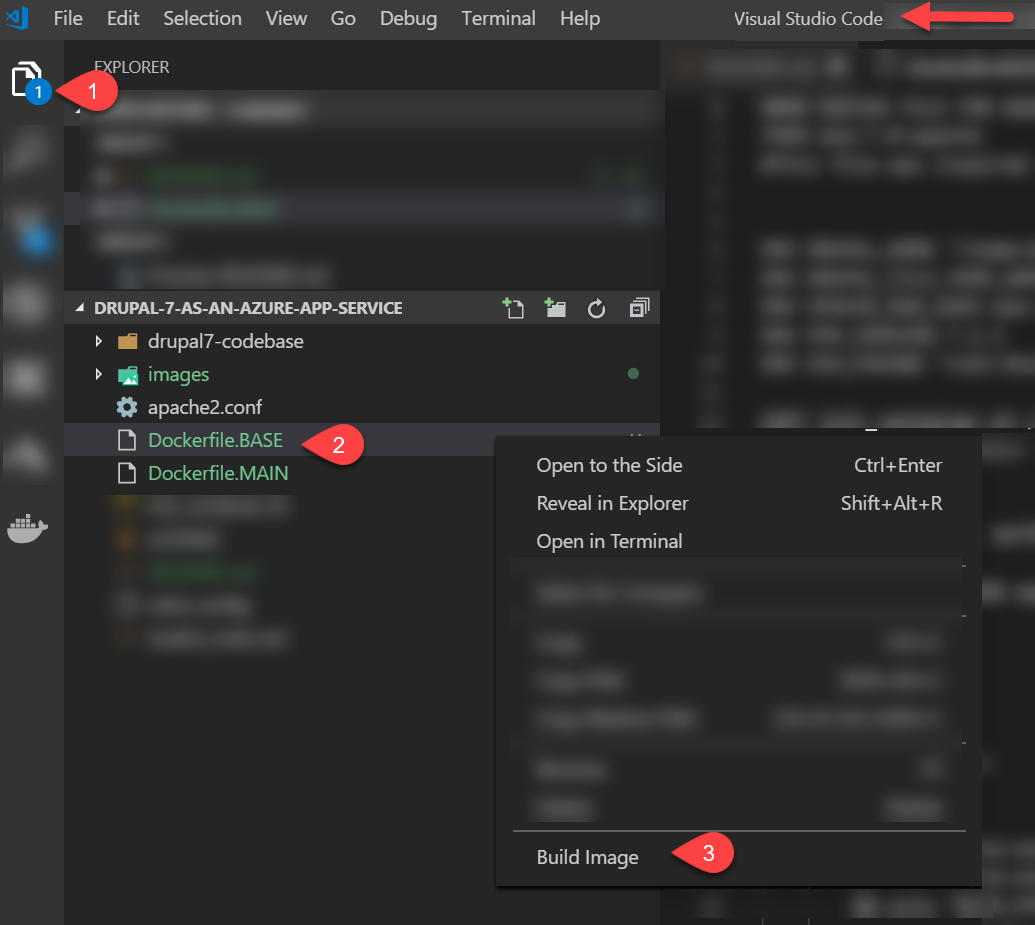Image resolution: width=1035 pixels, height=925 pixels.
Task: Refresh the Explorer file tree
Action: point(596,308)
